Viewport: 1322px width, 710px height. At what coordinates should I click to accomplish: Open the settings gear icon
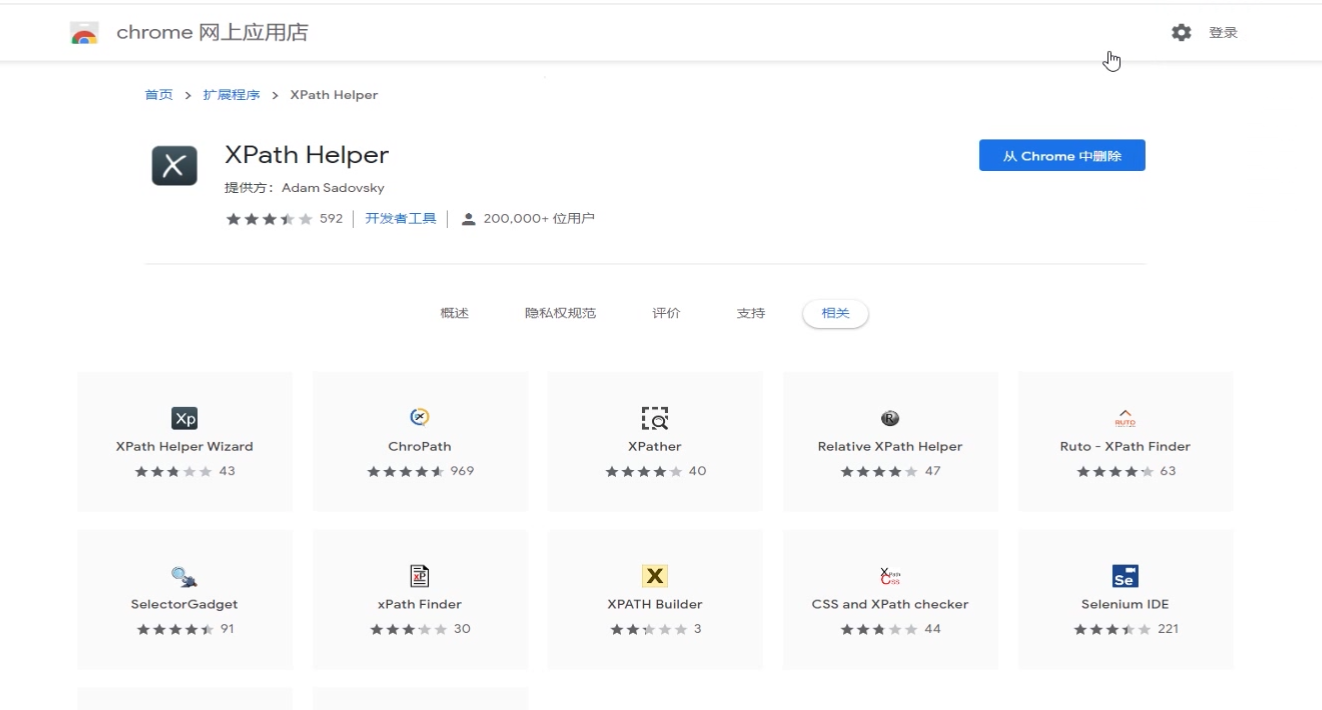pos(1181,31)
